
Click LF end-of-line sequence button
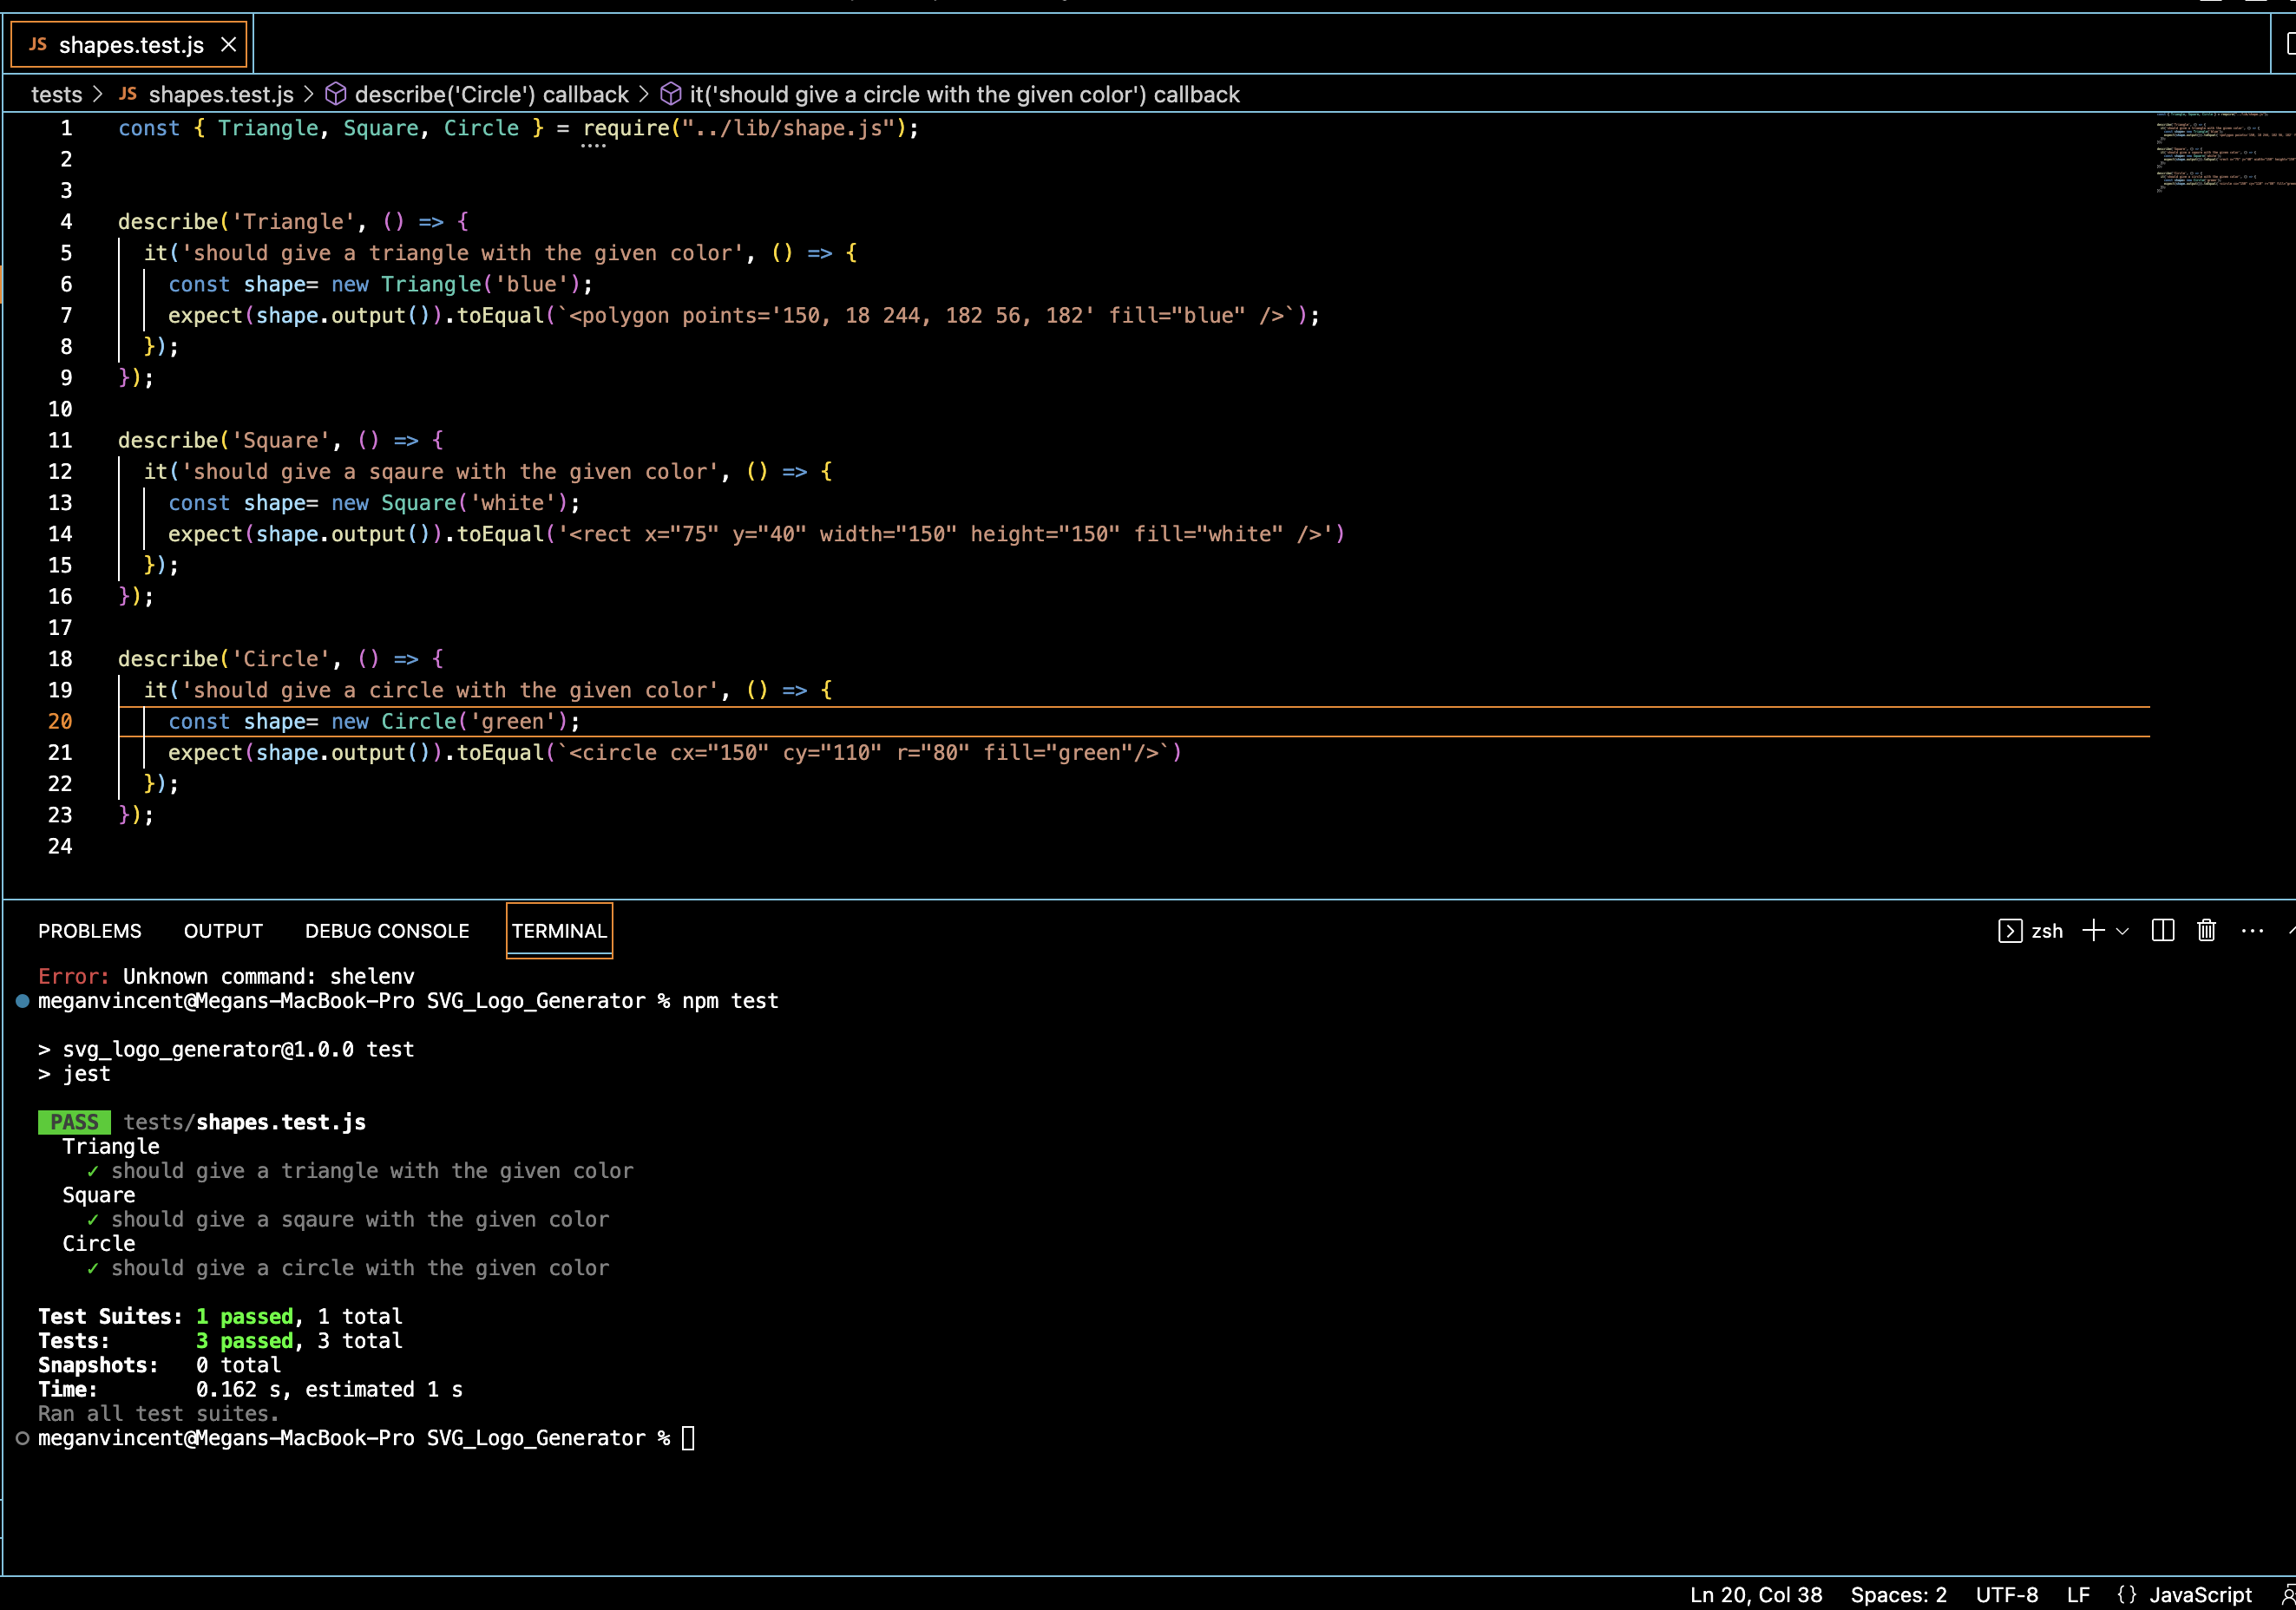tap(2078, 1594)
